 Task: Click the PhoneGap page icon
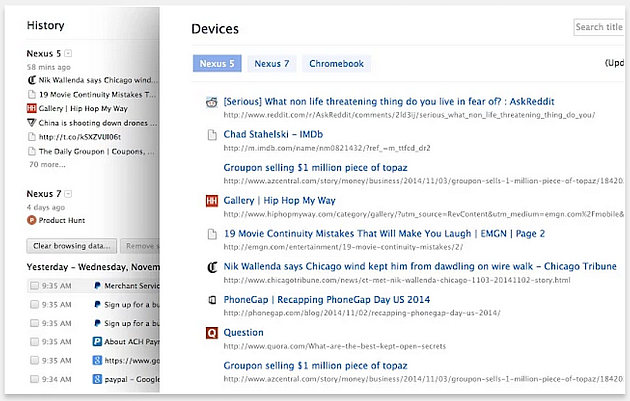(x=211, y=299)
